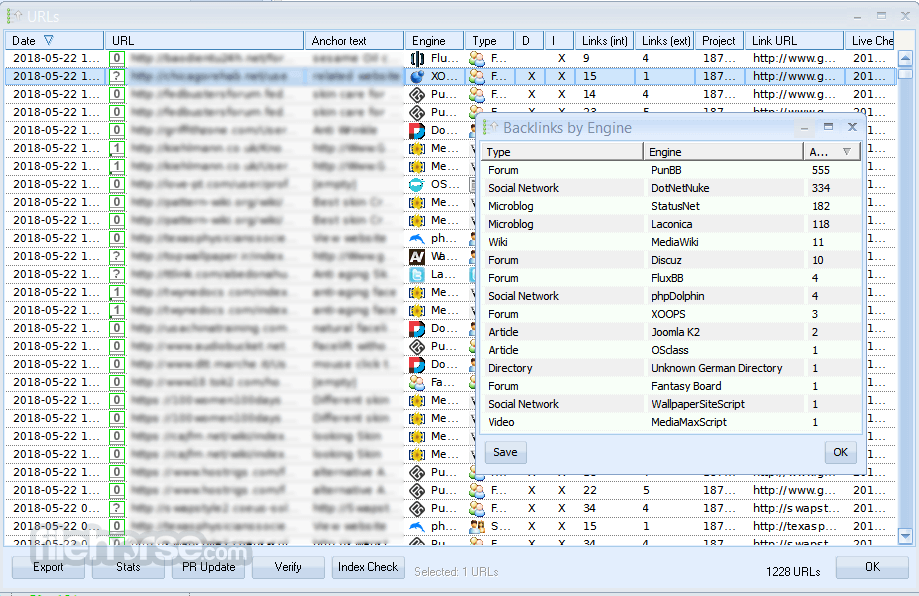Click the Verify button

288,567
